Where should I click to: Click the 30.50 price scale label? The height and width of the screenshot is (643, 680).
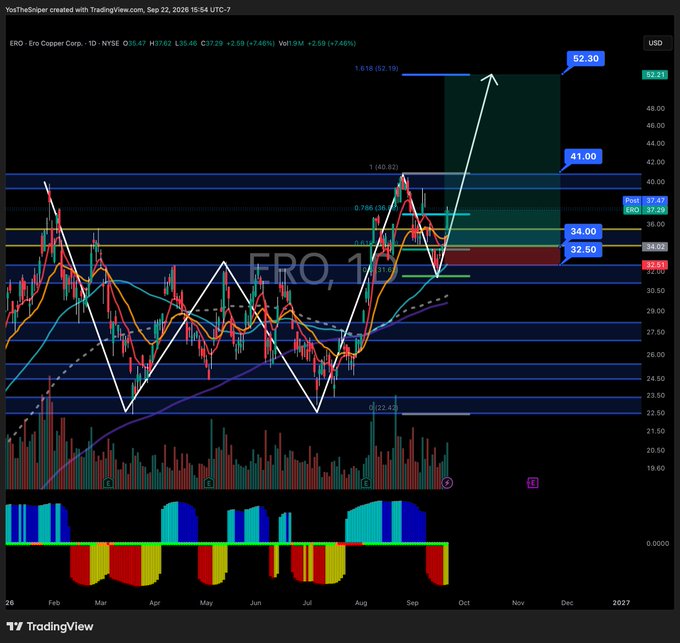pos(655,290)
